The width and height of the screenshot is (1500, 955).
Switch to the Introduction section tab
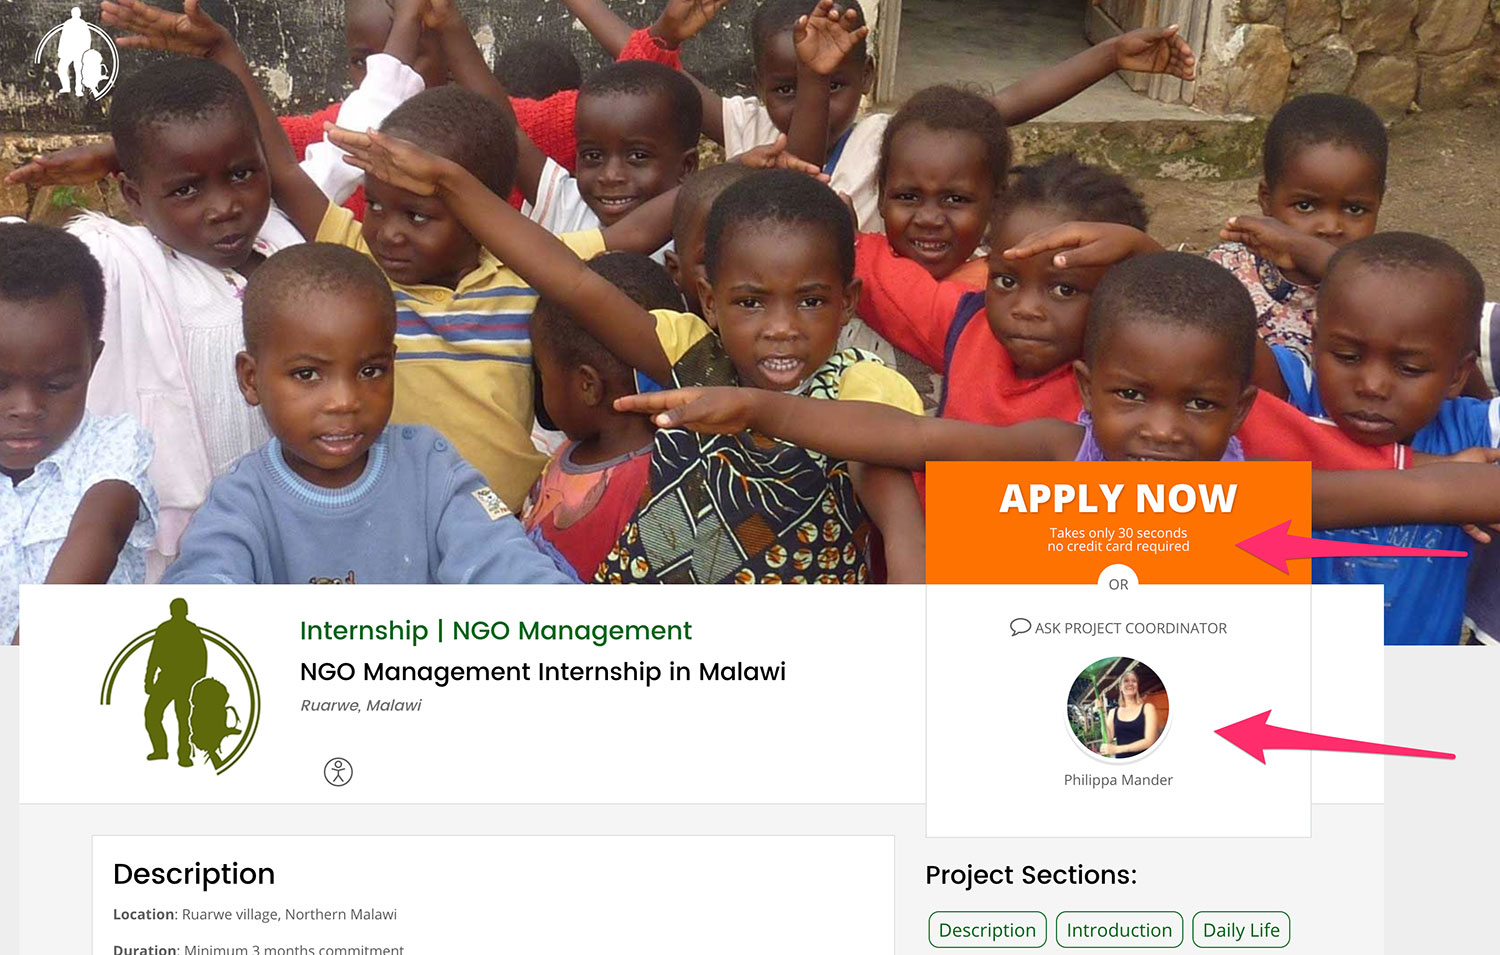coord(1119,930)
